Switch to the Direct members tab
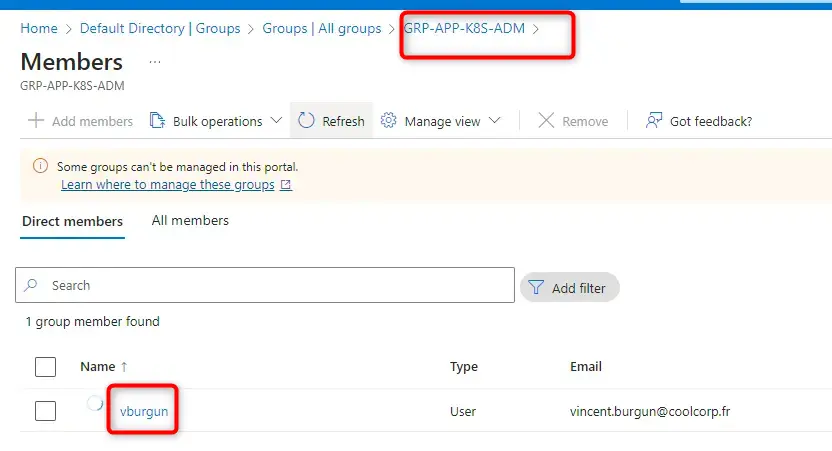This screenshot has width=832, height=451. coord(72,221)
